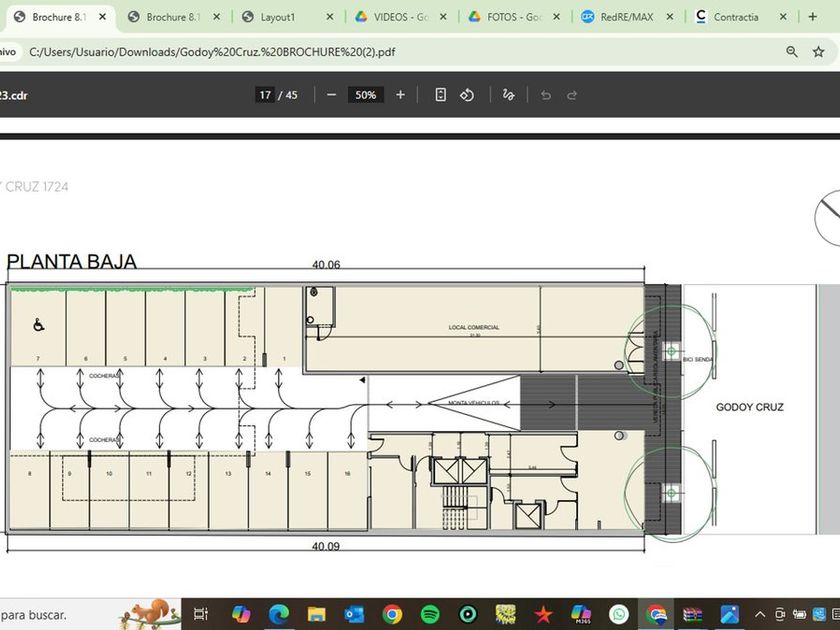The image size is (840, 630).
Task: Rotate the PDF page counterclockwise
Action: pos(466,95)
